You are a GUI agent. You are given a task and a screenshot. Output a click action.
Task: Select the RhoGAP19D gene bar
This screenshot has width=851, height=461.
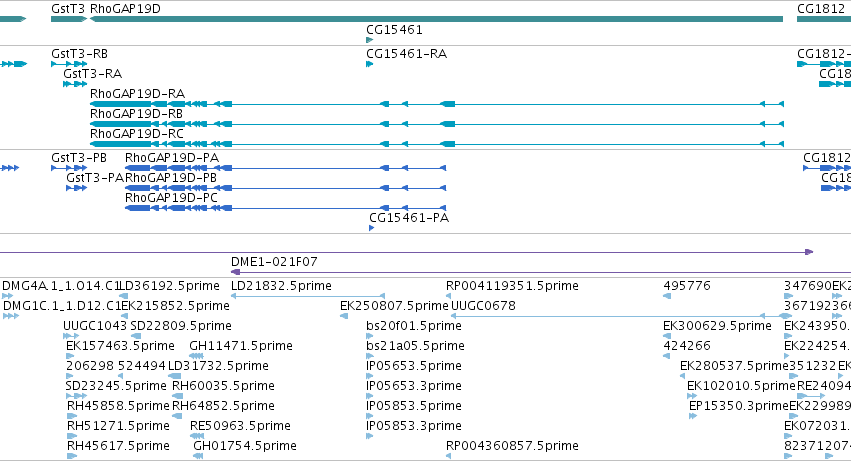tap(436, 19)
